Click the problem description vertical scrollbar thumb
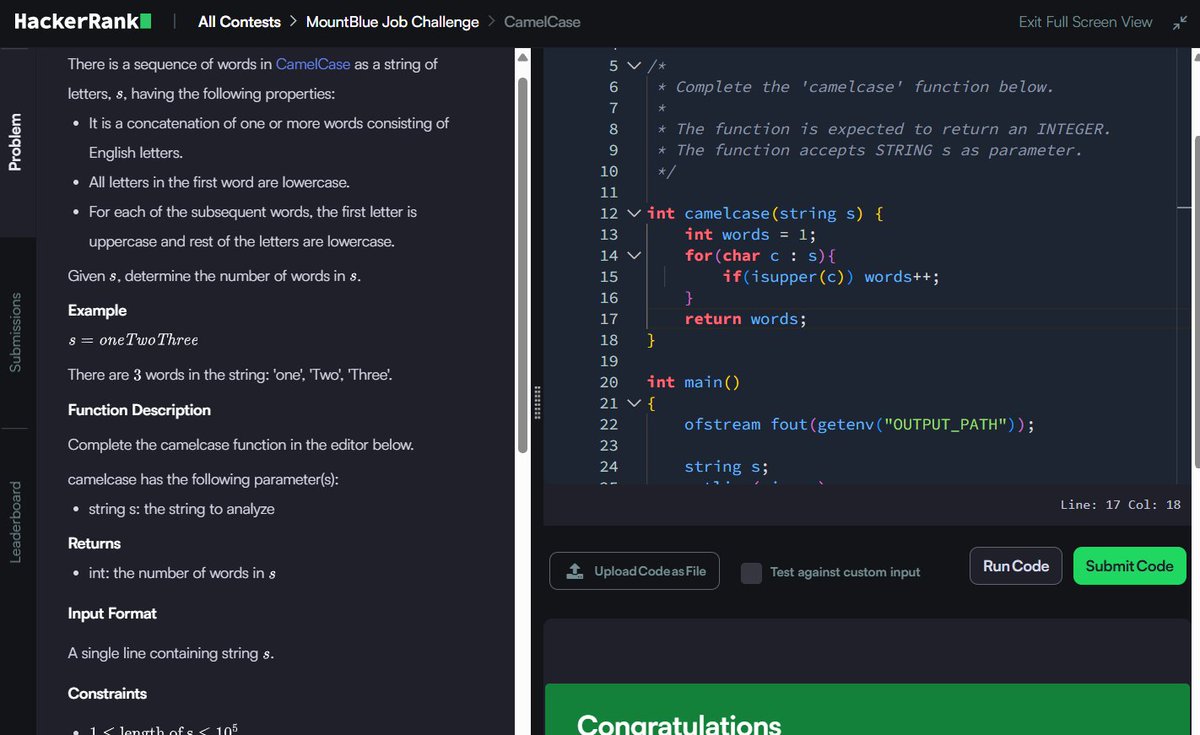Screen dimensions: 1200x735 pyautogui.click(x=522, y=264)
